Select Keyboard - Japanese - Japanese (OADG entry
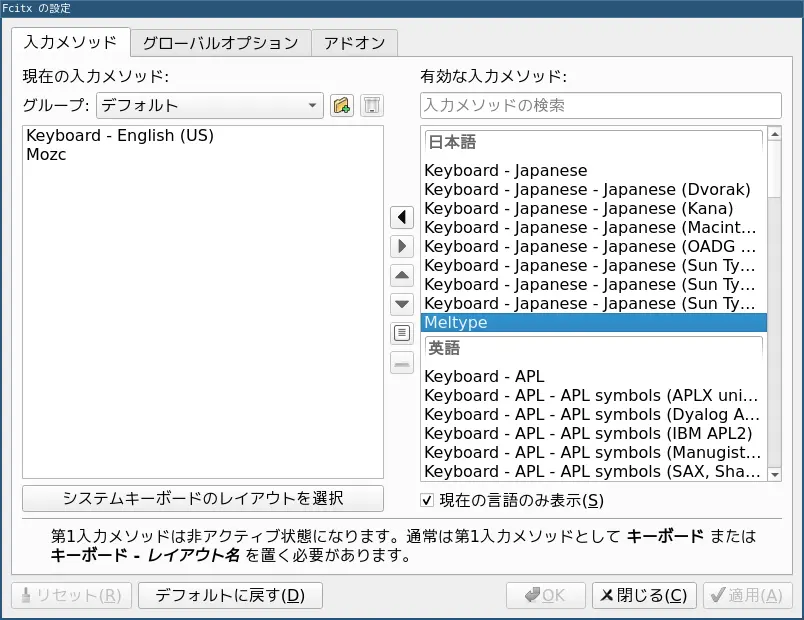 tap(594, 246)
